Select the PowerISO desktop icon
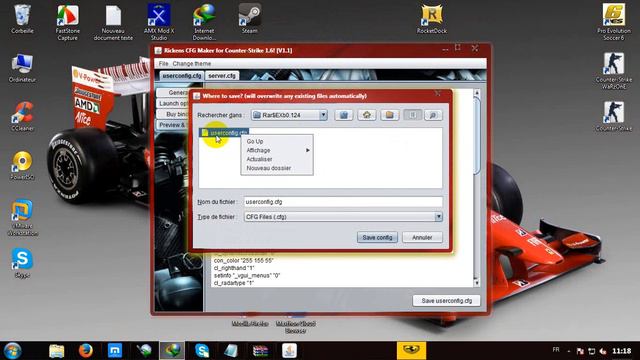The image size is (640, 360). (22, 166)
